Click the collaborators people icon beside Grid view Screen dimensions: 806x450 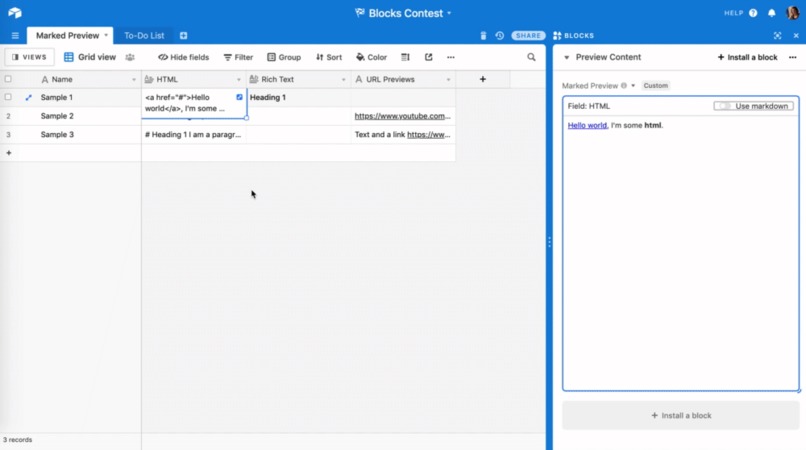coord(130,57)
